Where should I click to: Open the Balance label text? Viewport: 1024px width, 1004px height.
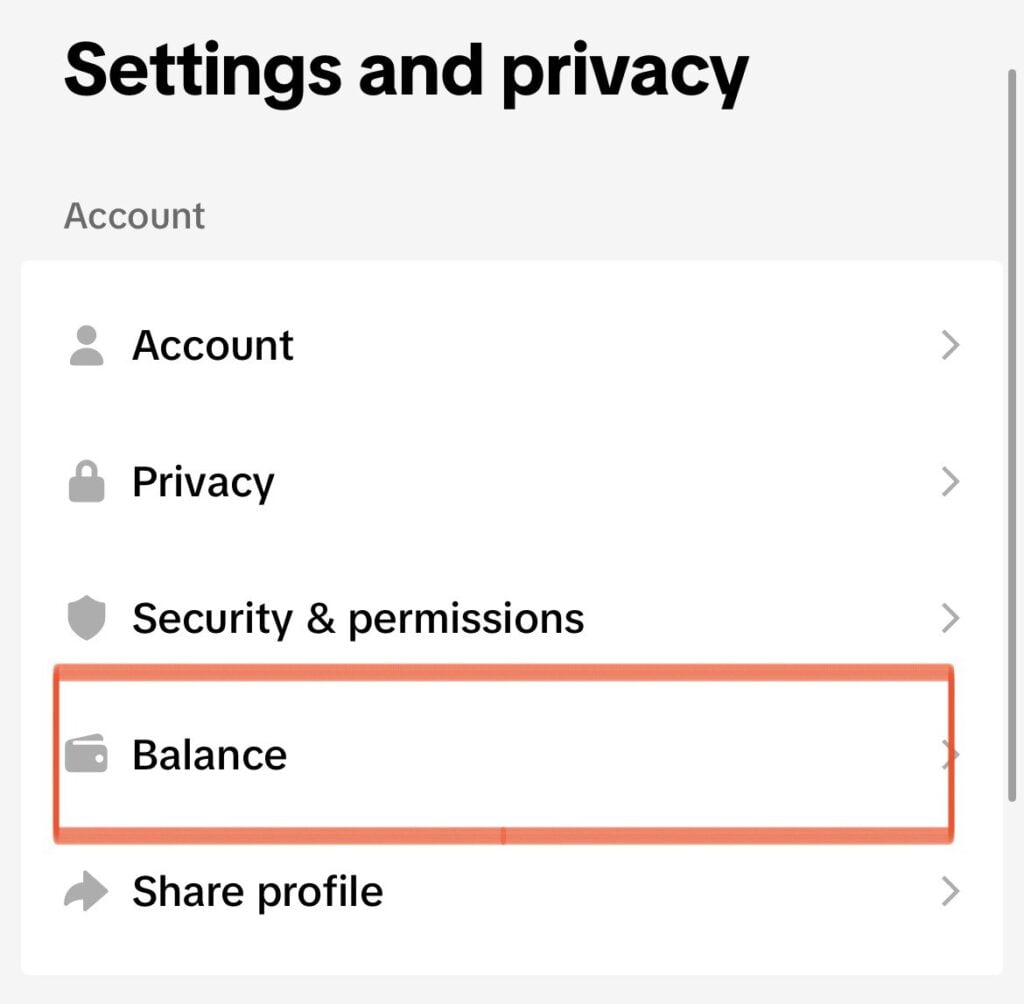[209, 754]
